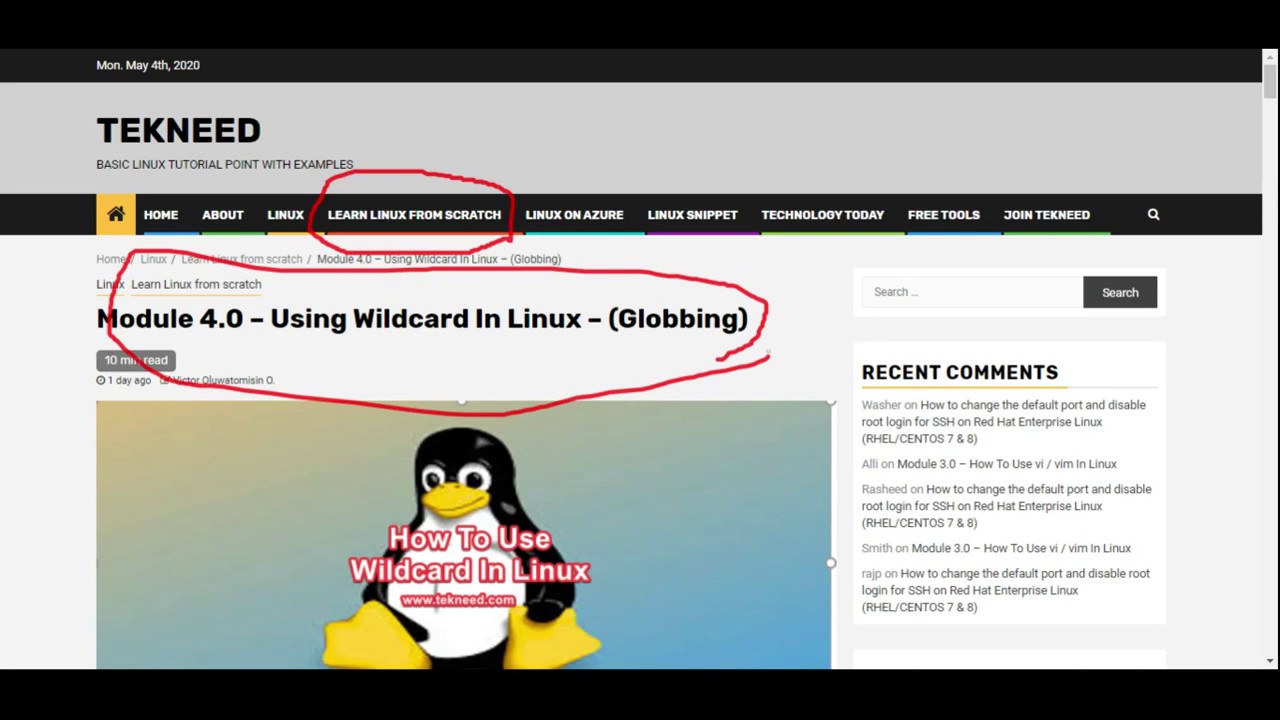This screenshot has width=1280, height=720.
Task: Open LEARN LINUX FROM SCRATCH menu
Action: 414,215
